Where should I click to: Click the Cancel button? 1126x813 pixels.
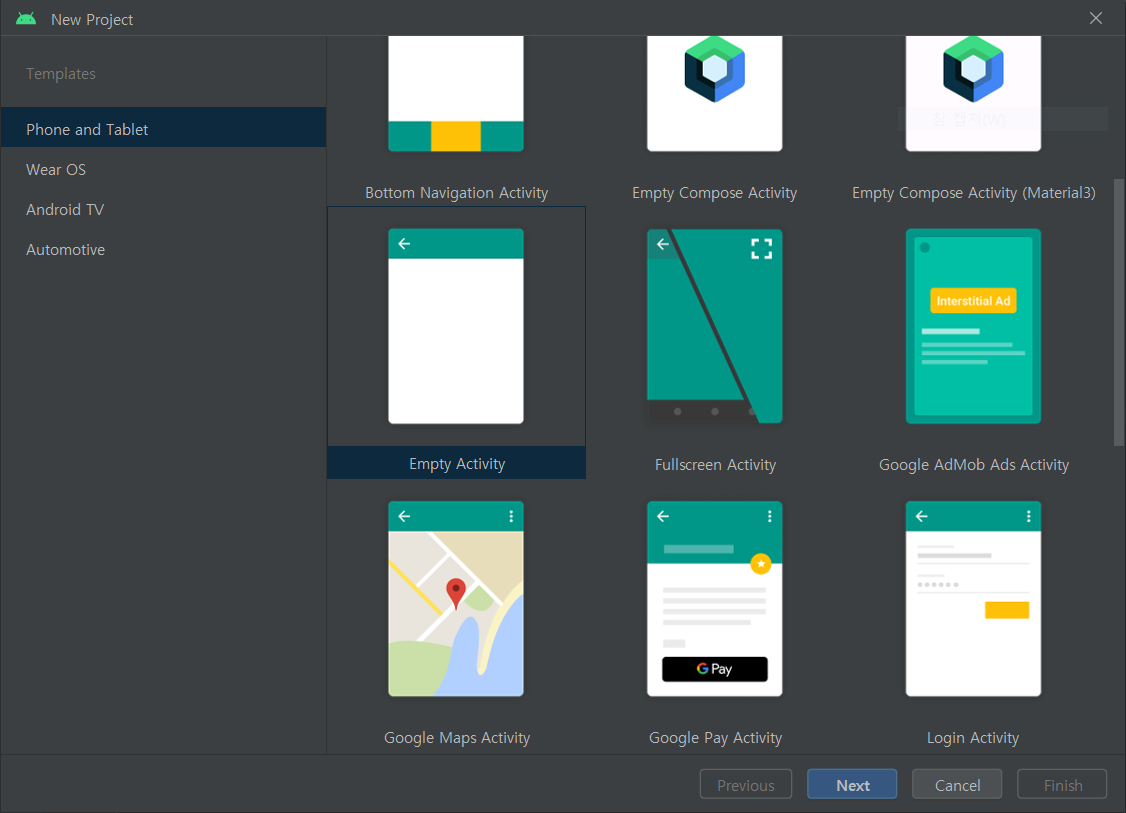tap(957, 784)
